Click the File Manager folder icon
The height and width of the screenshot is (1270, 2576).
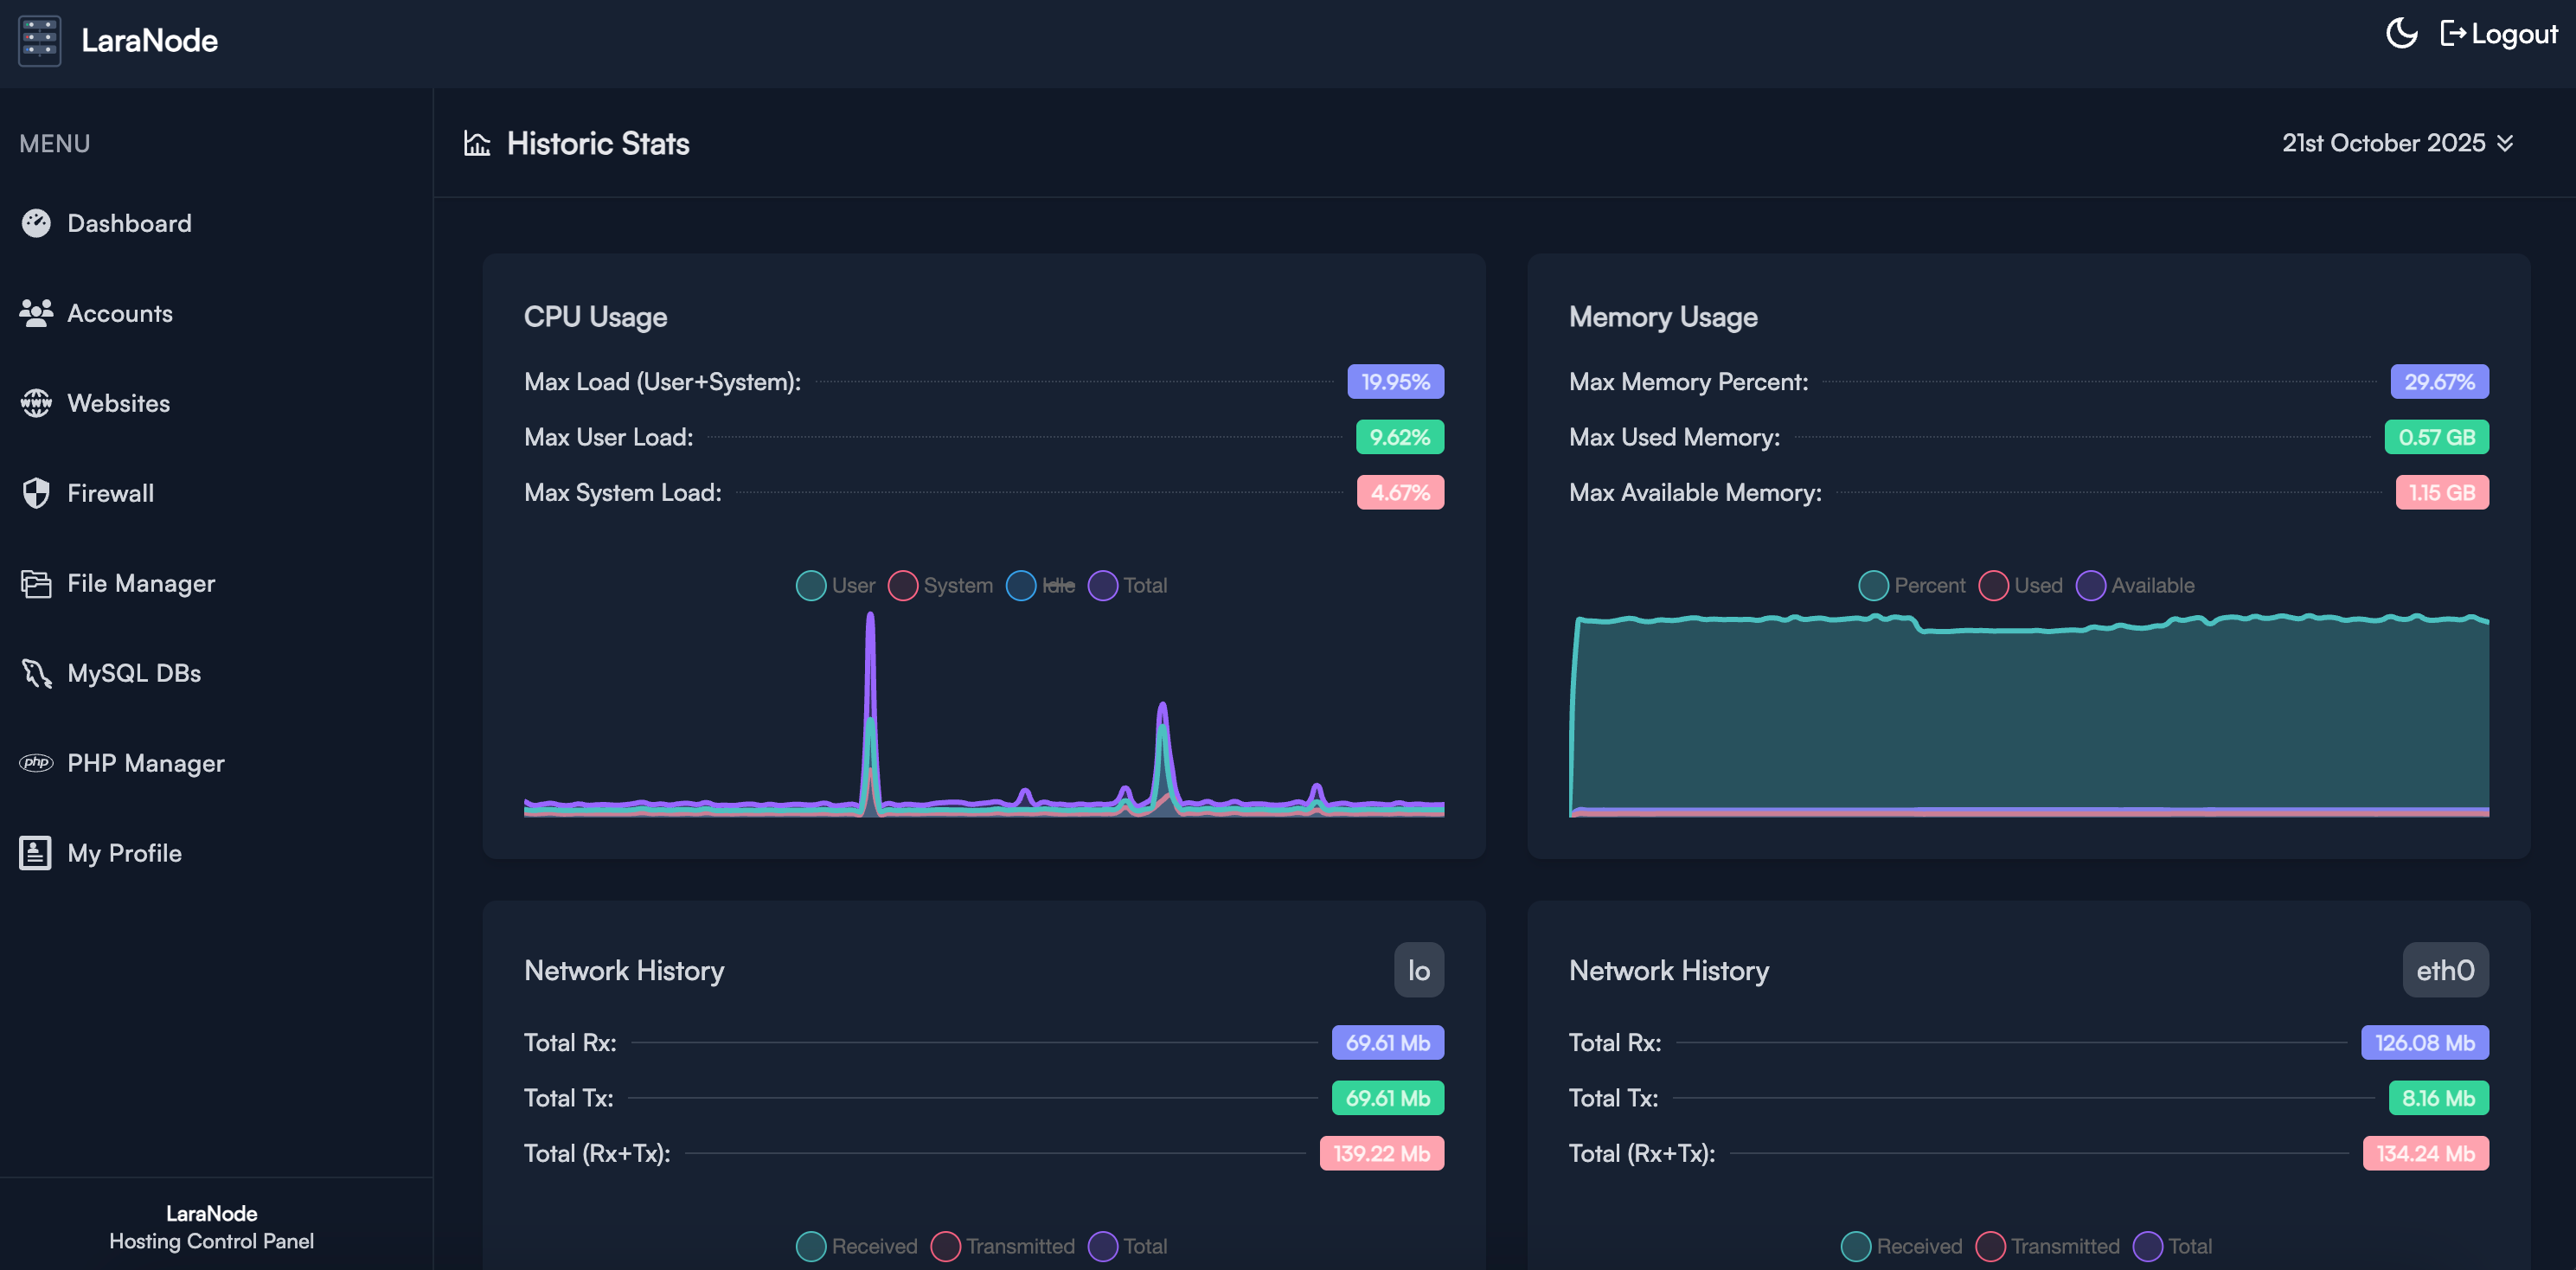click(x=36, y=583)
